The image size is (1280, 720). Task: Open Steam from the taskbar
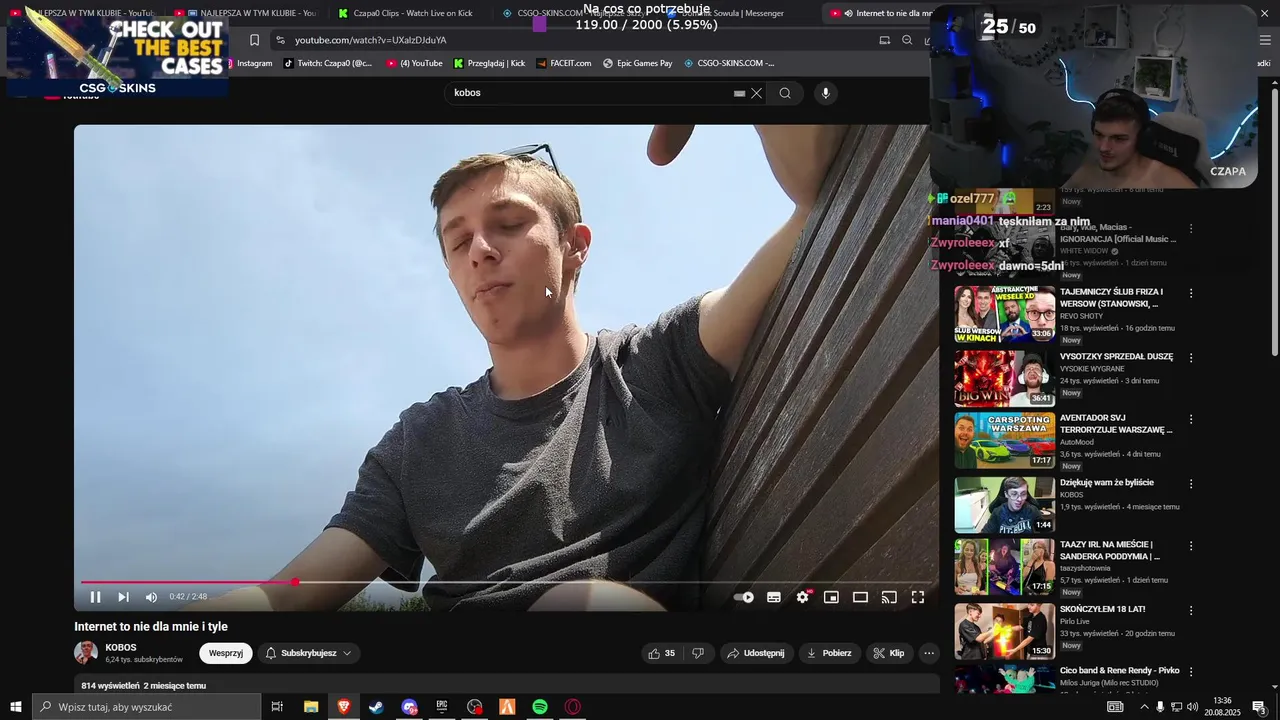click(x=376, y=707)
